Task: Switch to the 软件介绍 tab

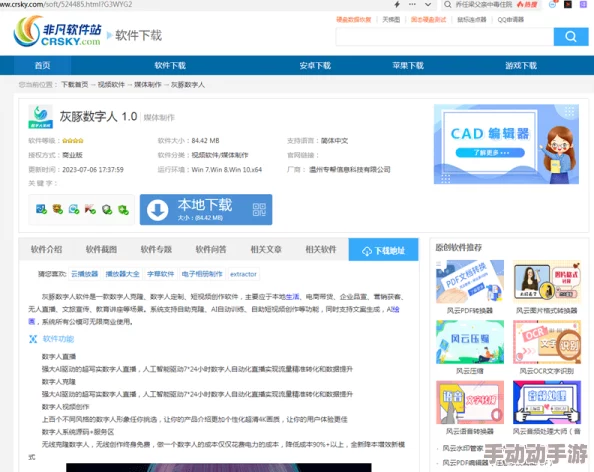Action: (46, 249)
